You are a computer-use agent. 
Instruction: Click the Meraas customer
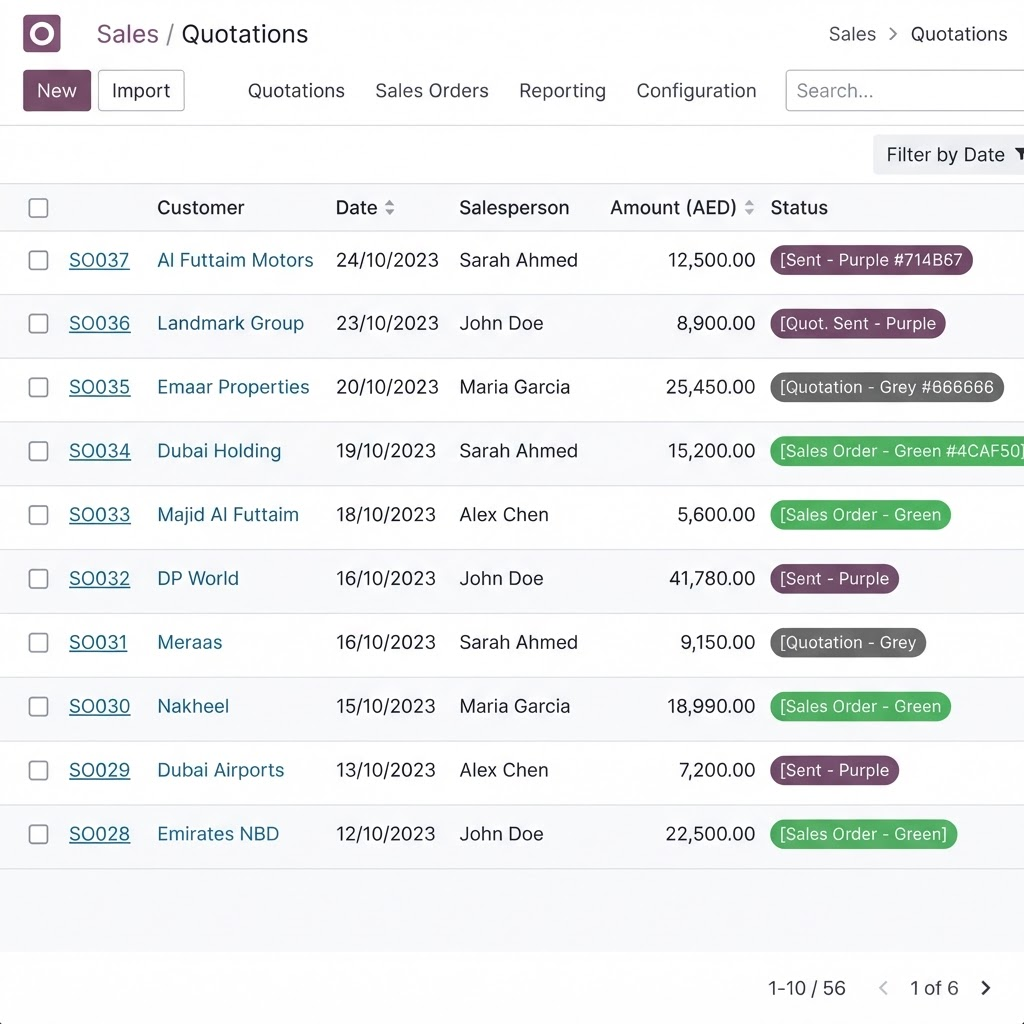tap(189, 643)
